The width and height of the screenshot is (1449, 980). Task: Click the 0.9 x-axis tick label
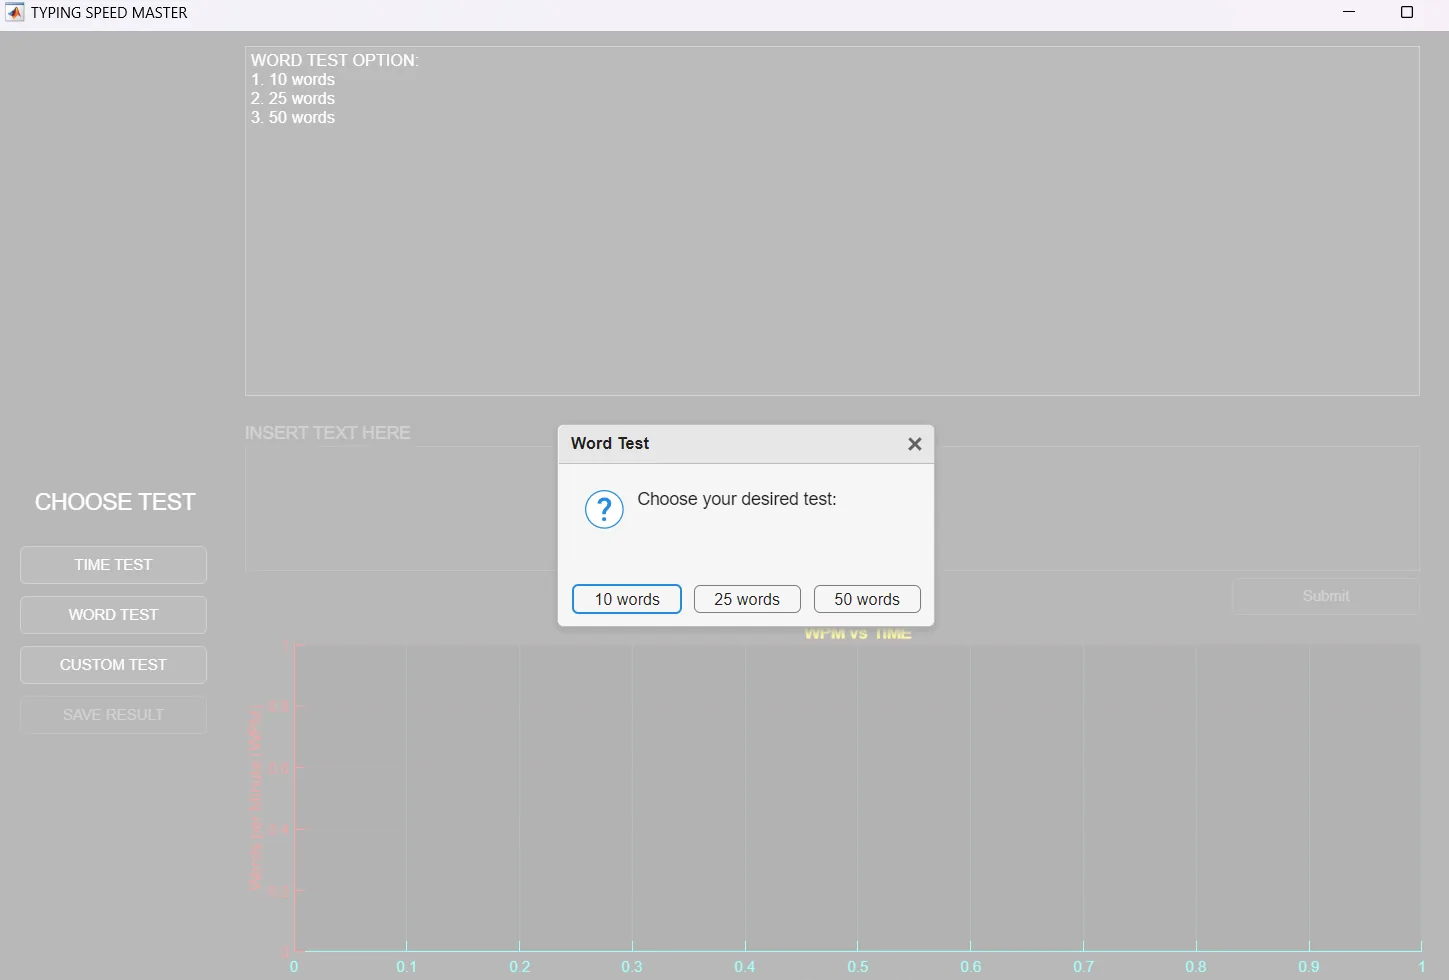(x=1309, y=967)
